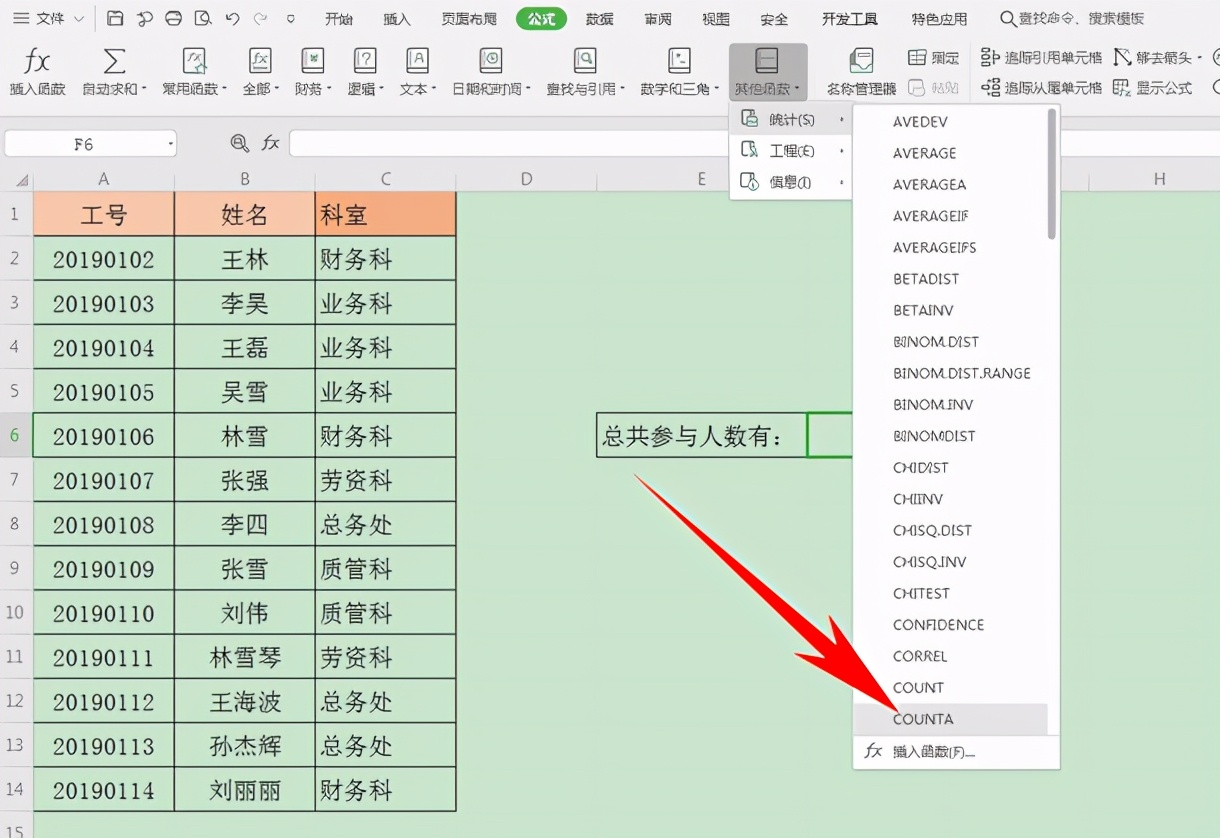Screen dimensions: 1220x838
Task: Click the function list scrollbar
Action: [1052, 174]
